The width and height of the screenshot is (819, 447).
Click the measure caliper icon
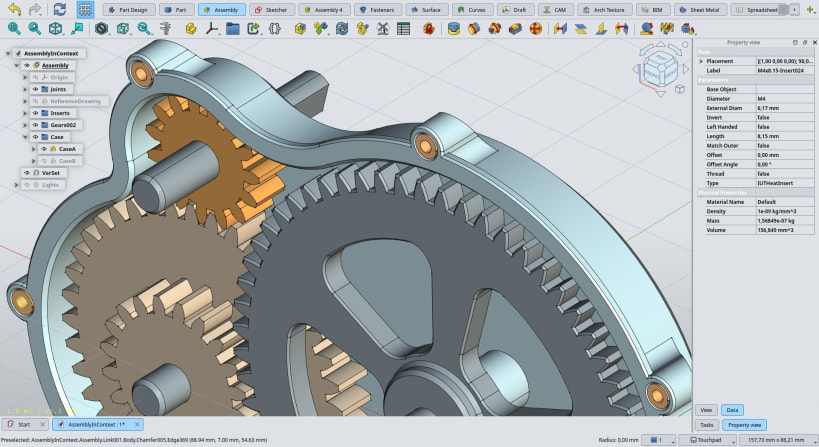[x=166, y=29]
